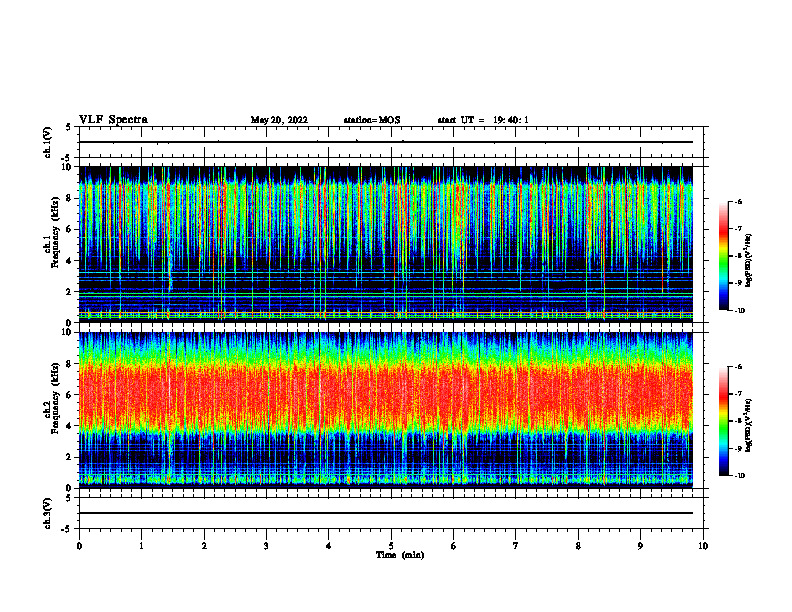
Task: Click the "station=MOS" header text
Action: pos(372,120)
